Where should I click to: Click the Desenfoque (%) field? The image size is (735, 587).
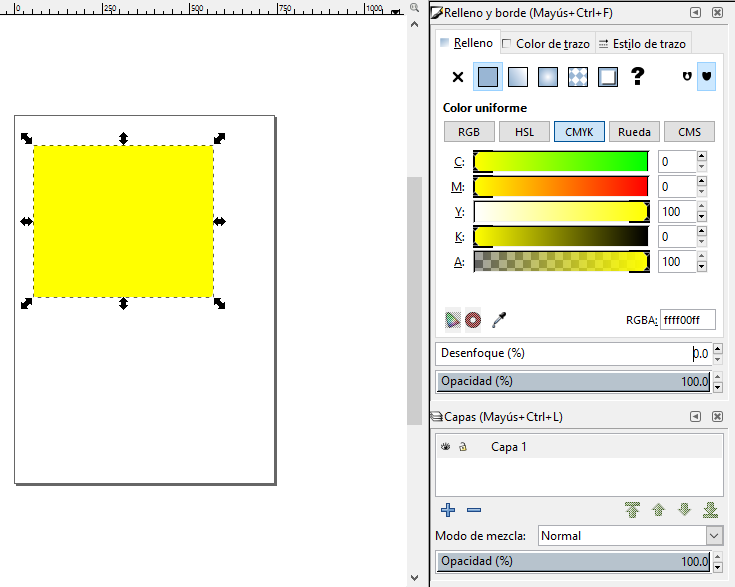[574, 354]
